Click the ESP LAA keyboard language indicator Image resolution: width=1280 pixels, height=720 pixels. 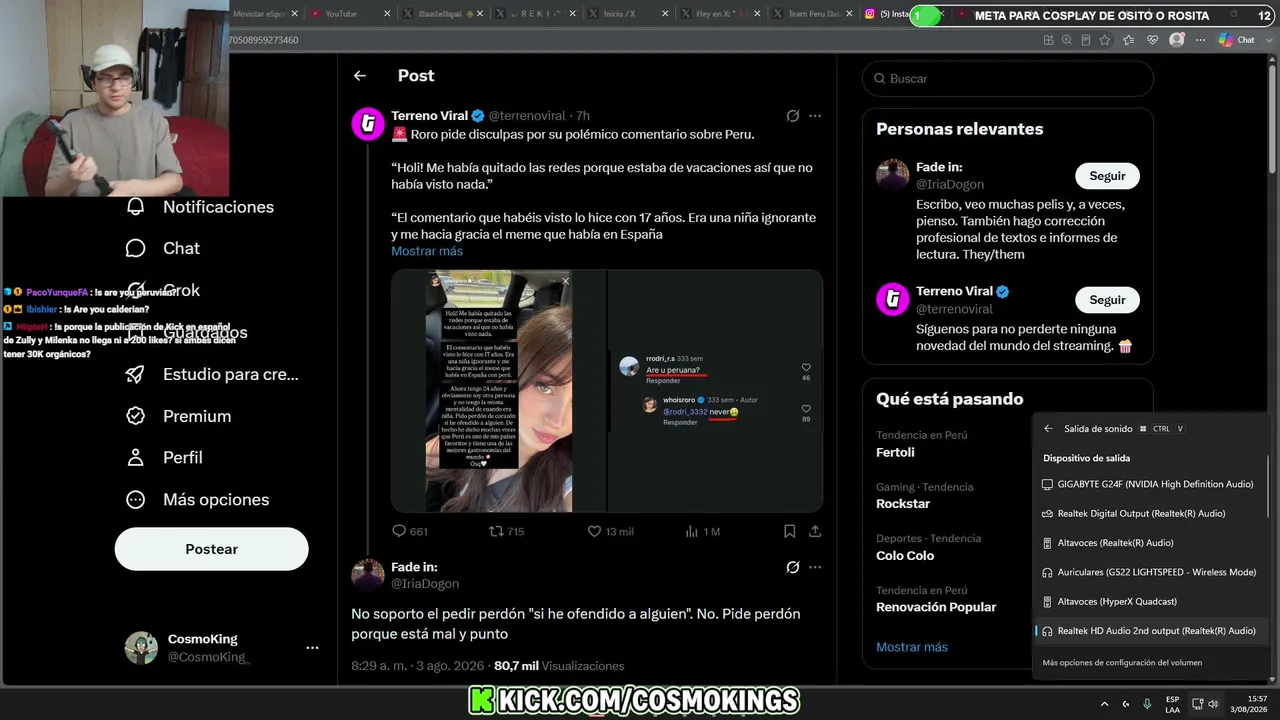coord(1172,704)
